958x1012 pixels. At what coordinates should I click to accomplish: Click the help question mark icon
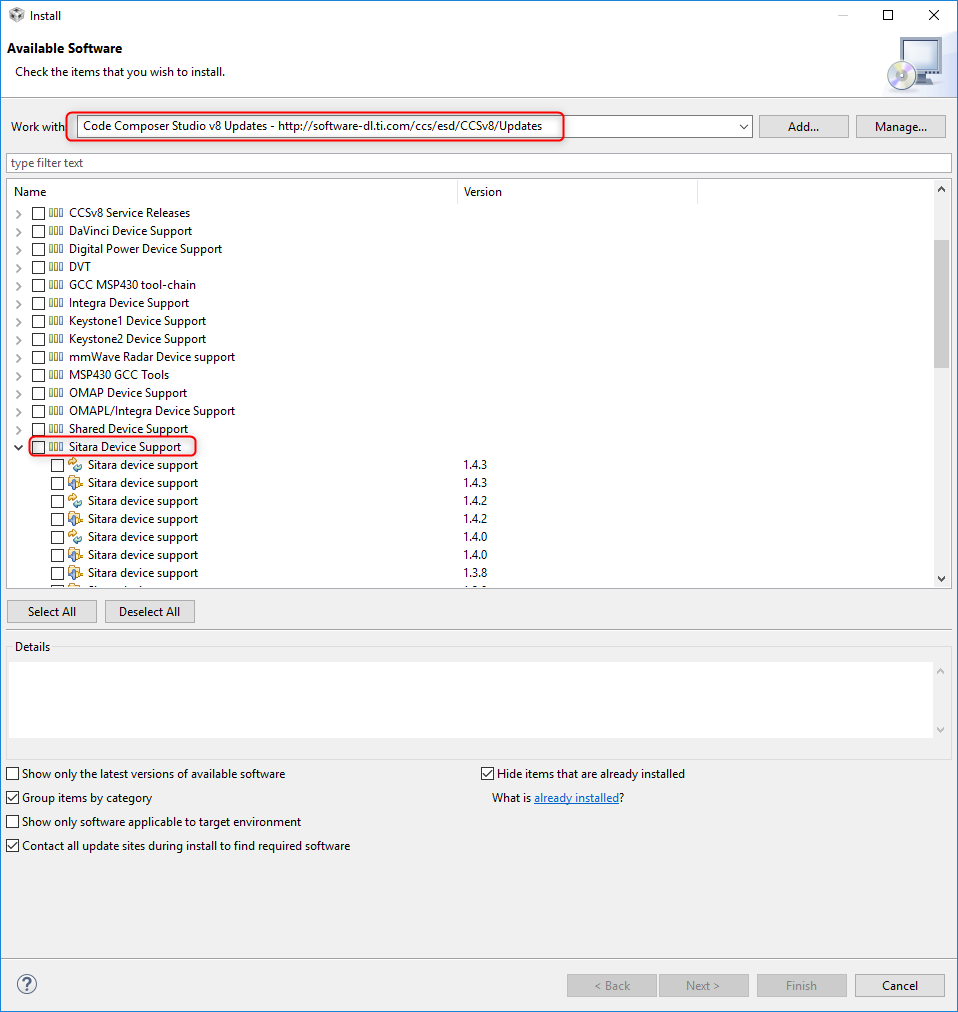click(26, 984)
